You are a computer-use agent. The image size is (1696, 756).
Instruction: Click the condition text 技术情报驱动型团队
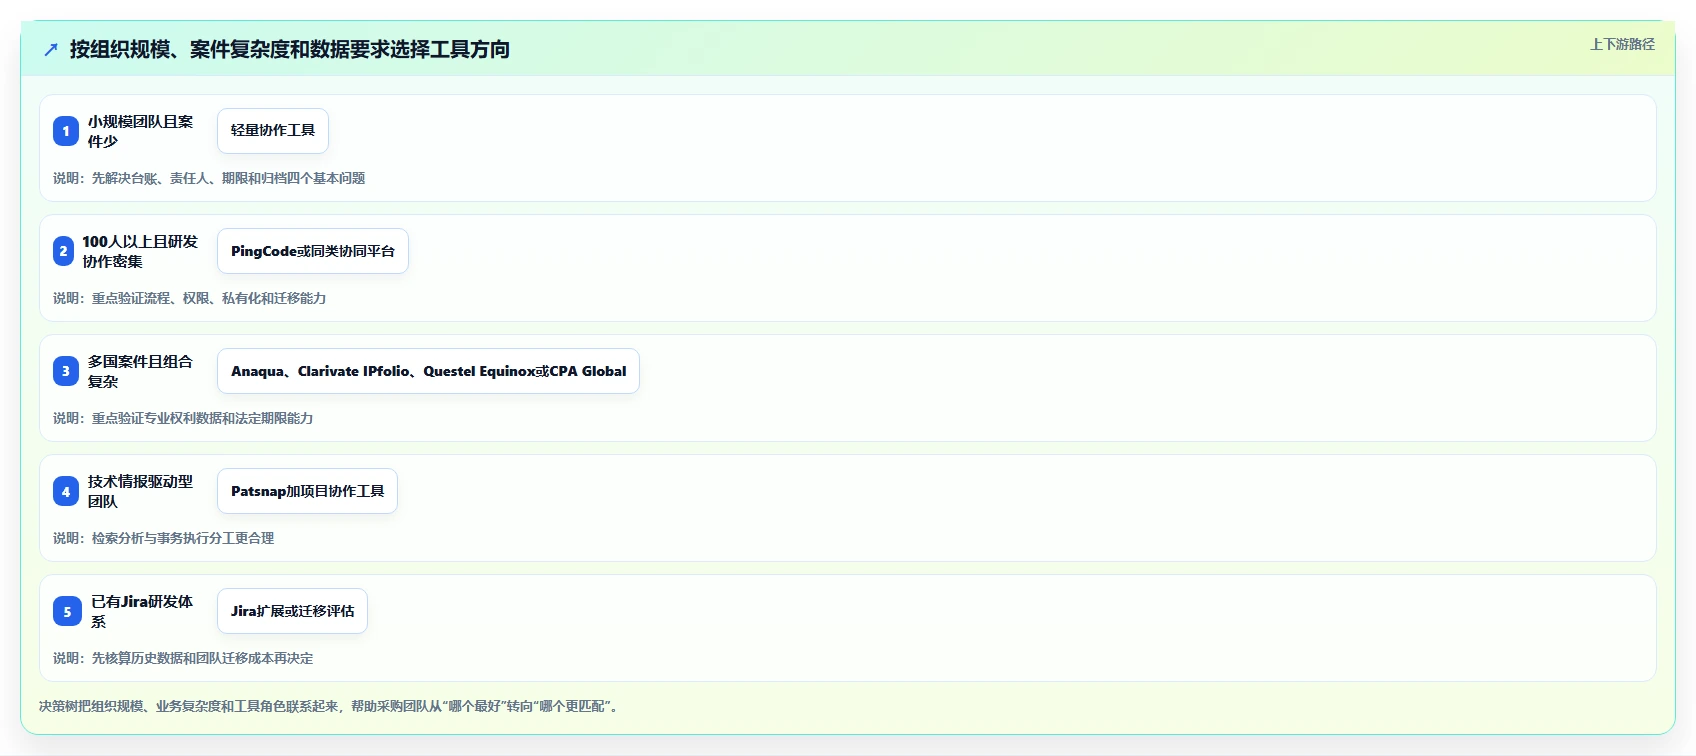tap(140, 491)
